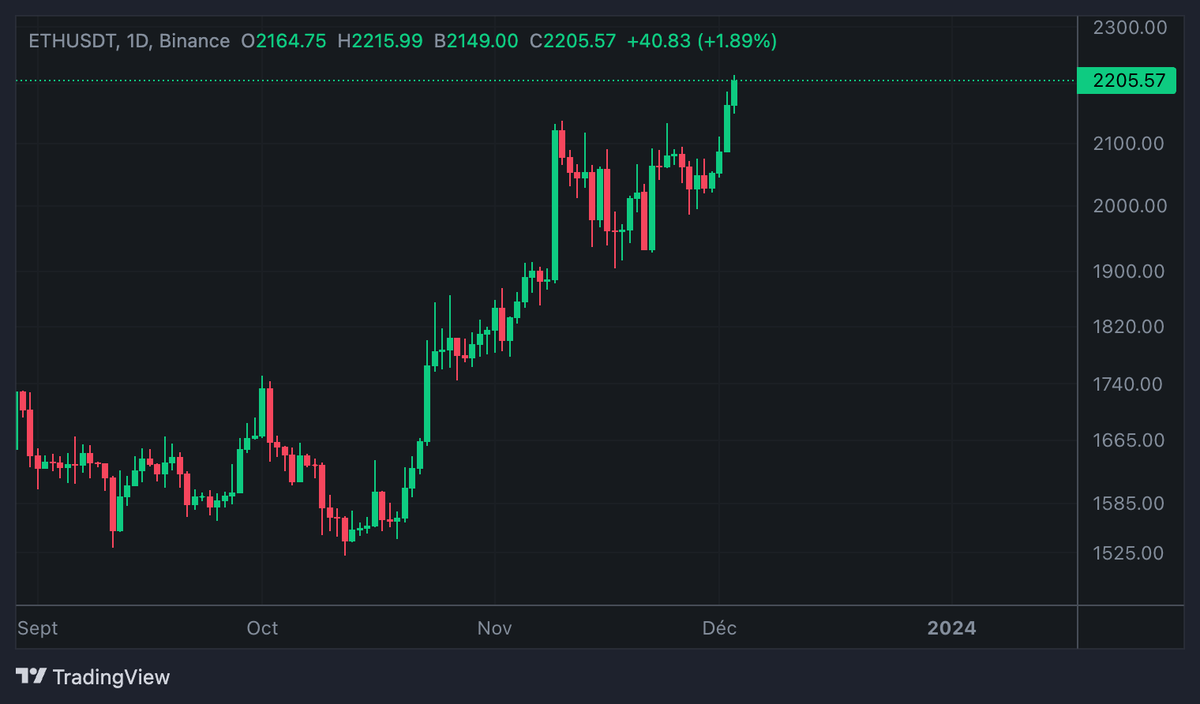
Task: Open the TradingView wordmark link
Action: pos(111,677)
